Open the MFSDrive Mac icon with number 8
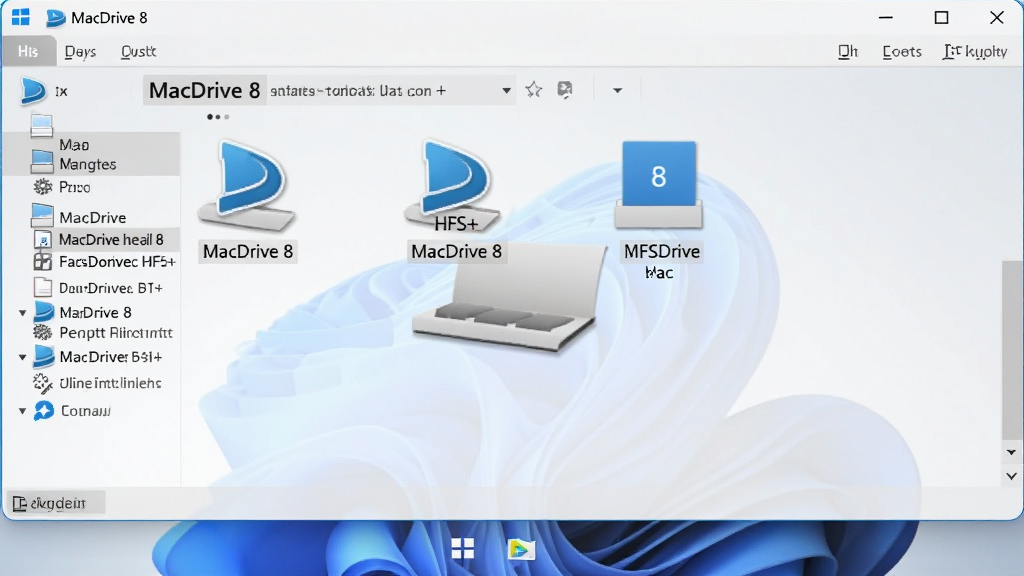Image resolution: width=1024 pixels, height=576 pixels. 658,184
